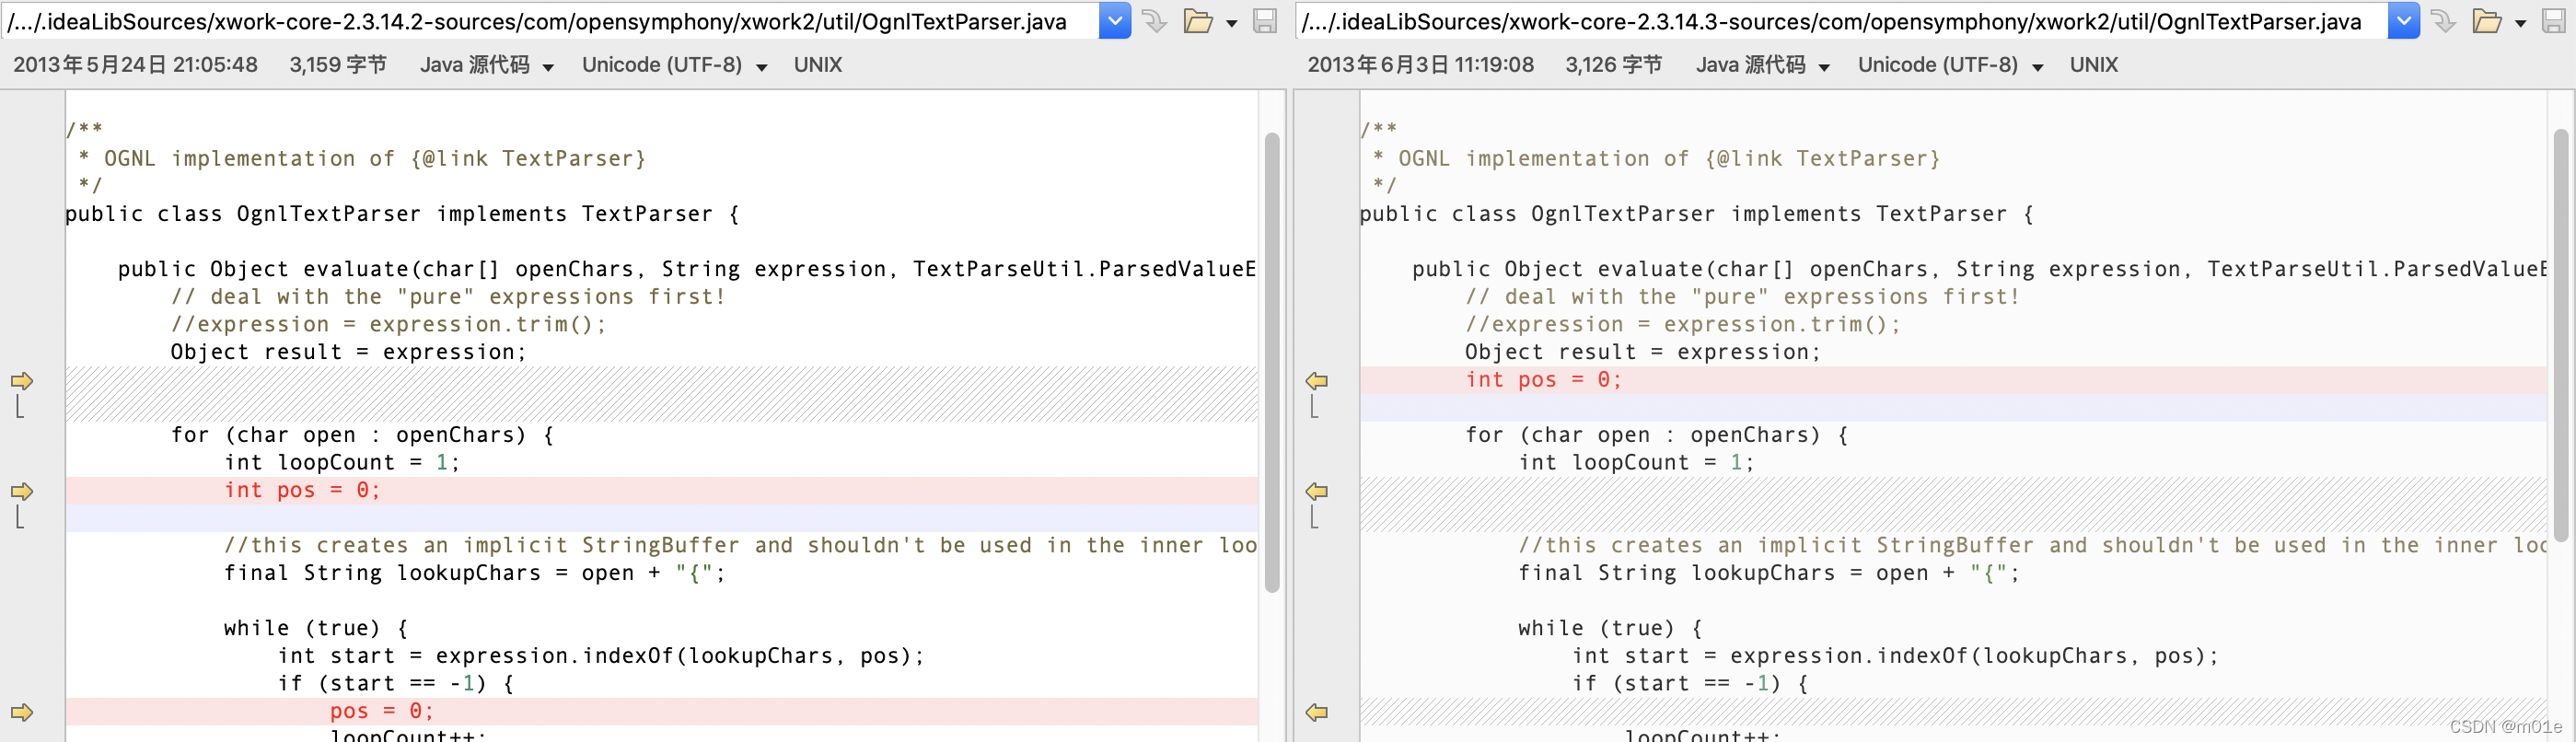Click '//expression = expression.trim();' comment in left pane
Image resolution: width=2576 pixels, height=742 pixels.
tap(388, 325)
